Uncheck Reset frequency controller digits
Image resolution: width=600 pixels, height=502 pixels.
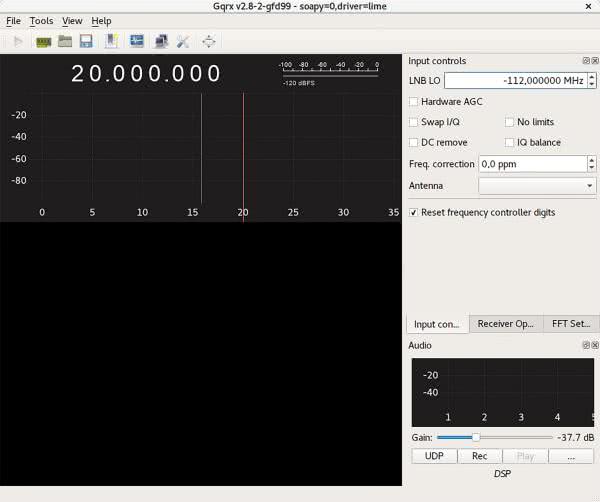[x=414, y=212]
